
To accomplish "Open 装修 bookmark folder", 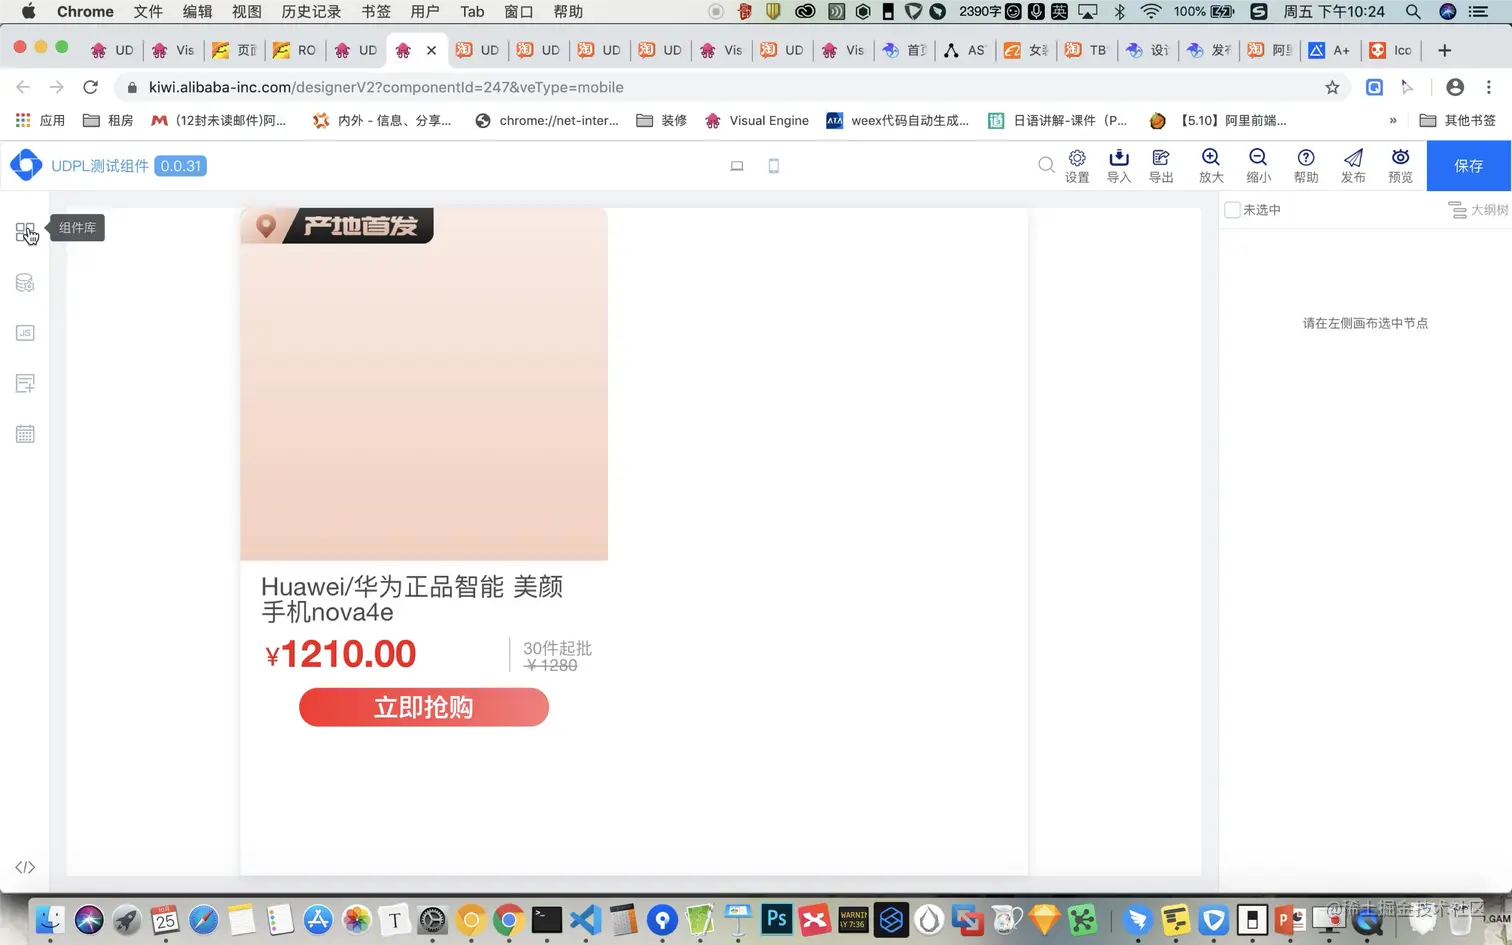I will point(662,120).
